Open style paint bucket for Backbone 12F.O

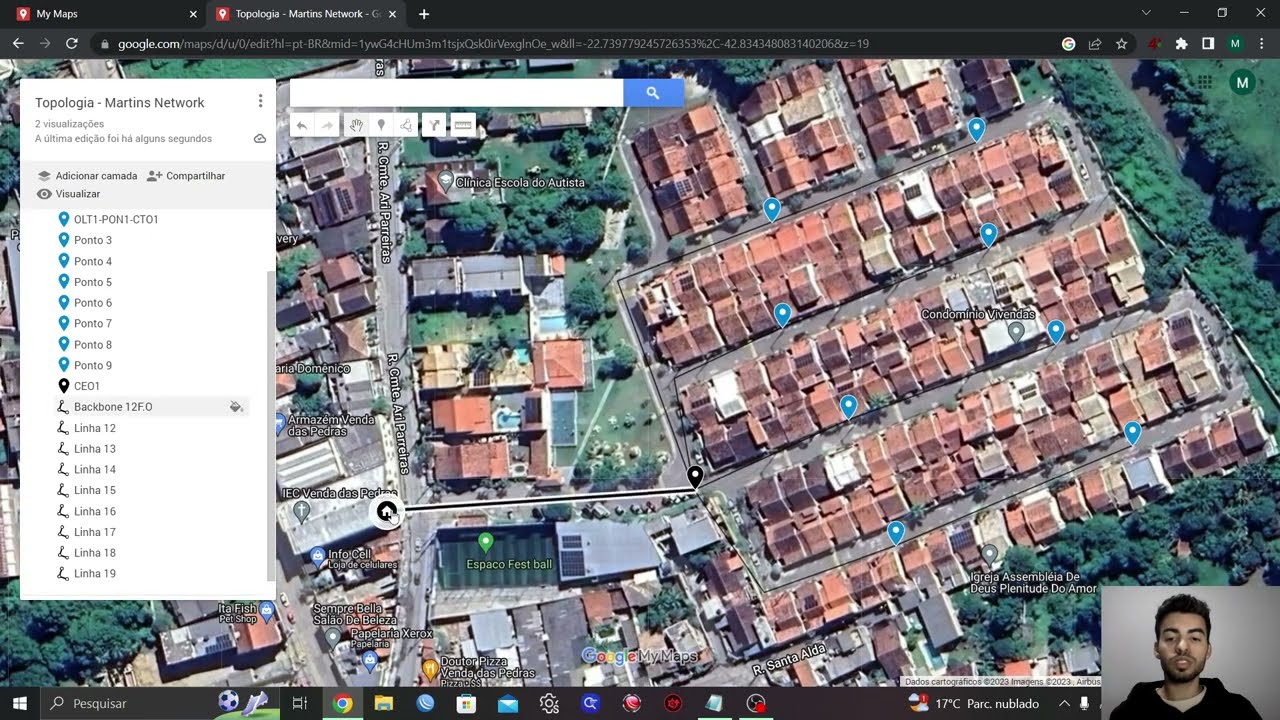pos(236,407)
